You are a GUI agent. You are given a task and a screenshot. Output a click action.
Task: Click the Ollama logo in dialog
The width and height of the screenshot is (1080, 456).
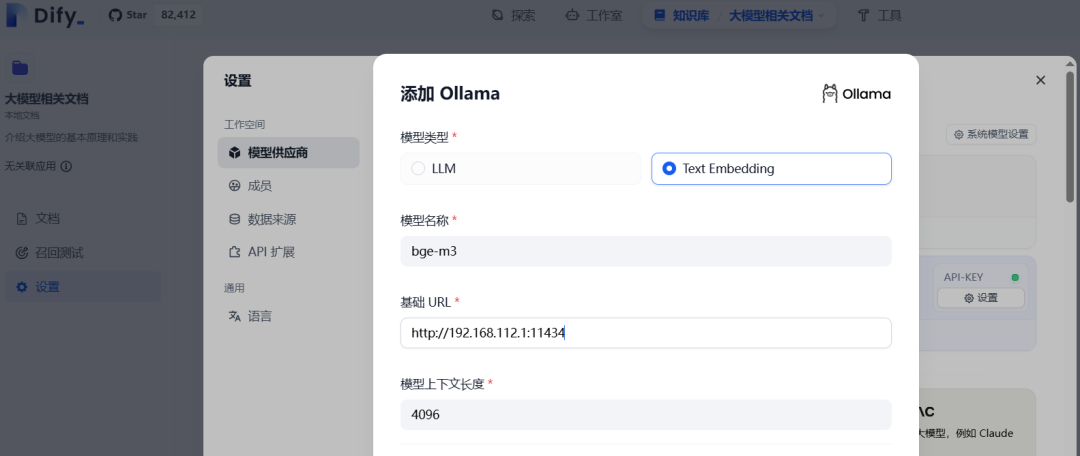[856, 94]
